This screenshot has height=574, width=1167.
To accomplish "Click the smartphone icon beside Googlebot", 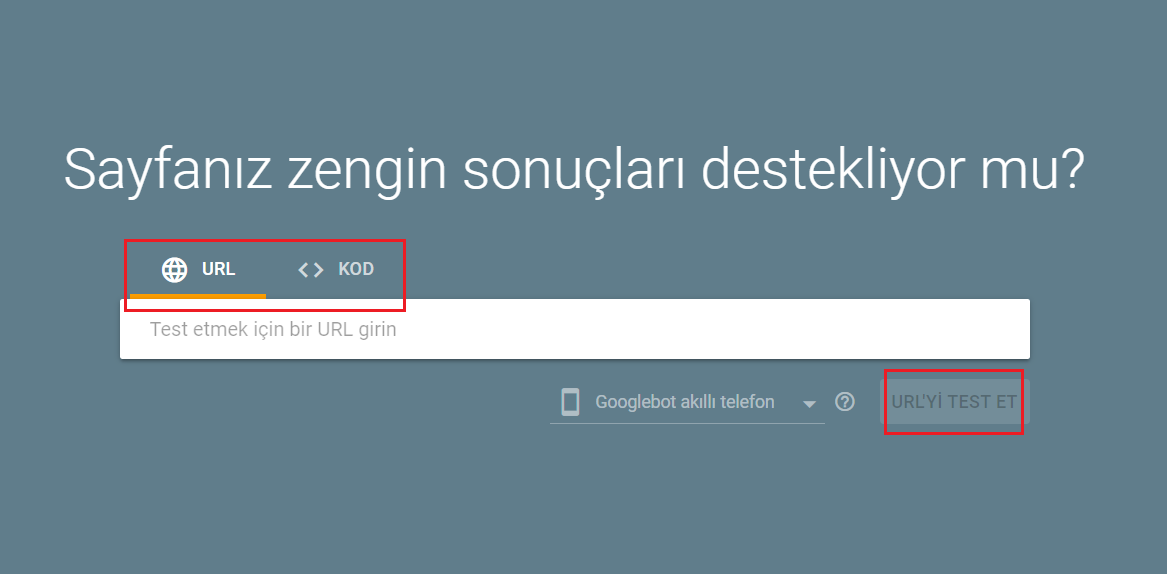I will coord(570,402).
